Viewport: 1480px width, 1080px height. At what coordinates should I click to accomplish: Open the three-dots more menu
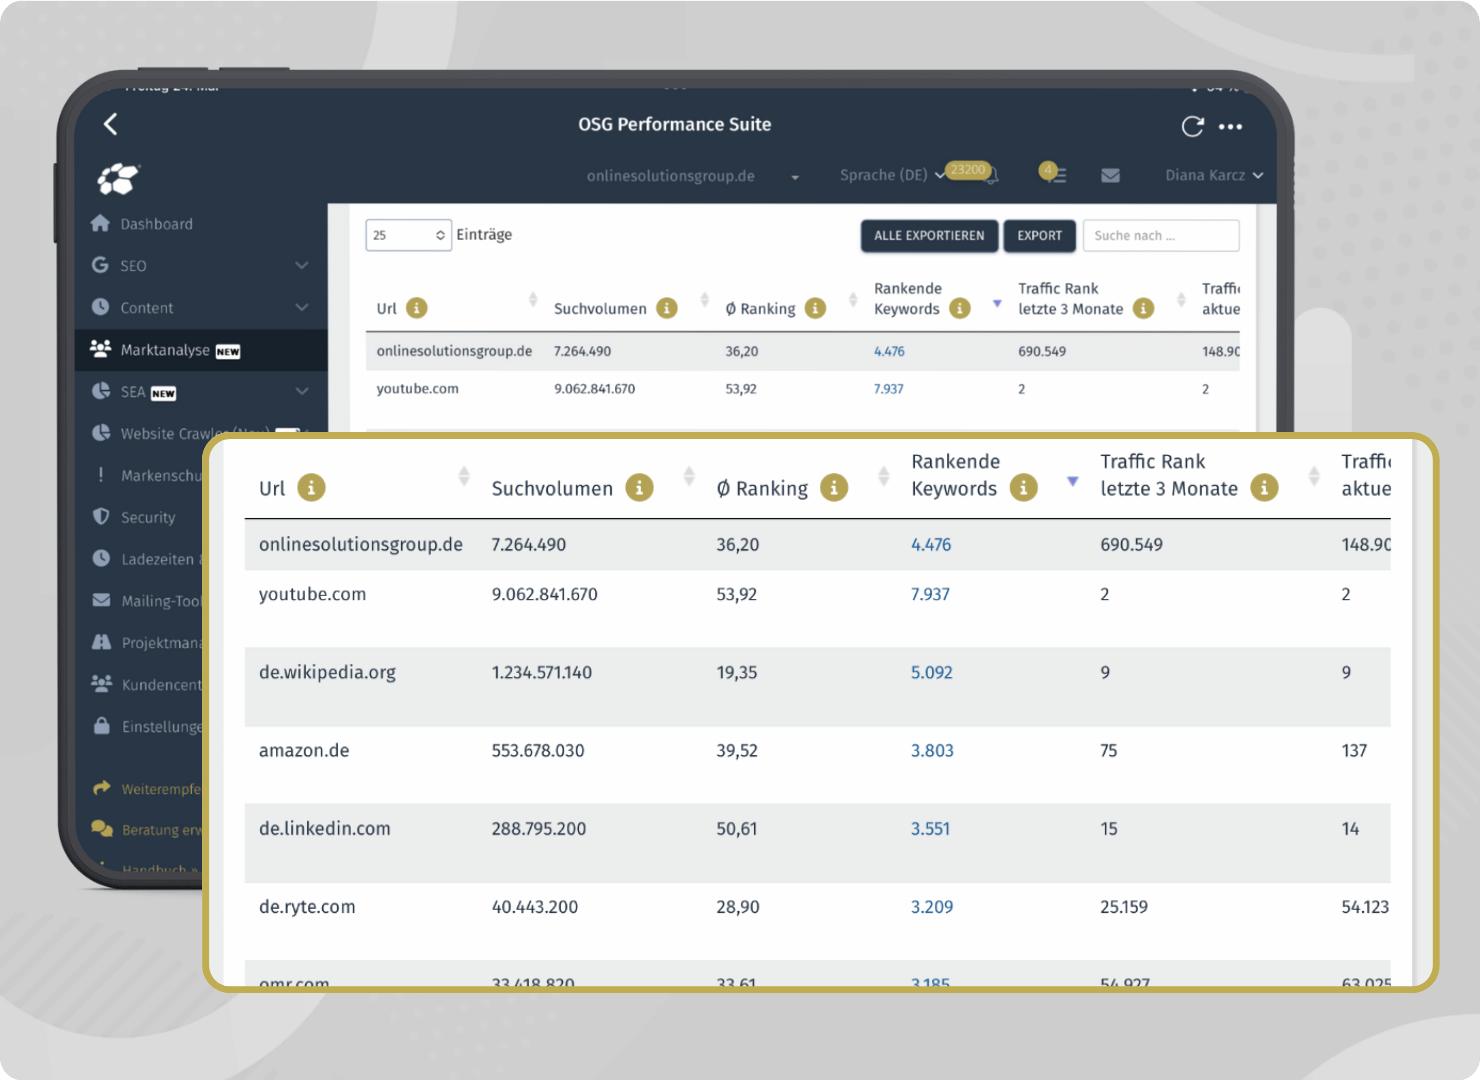(1231, 127)
